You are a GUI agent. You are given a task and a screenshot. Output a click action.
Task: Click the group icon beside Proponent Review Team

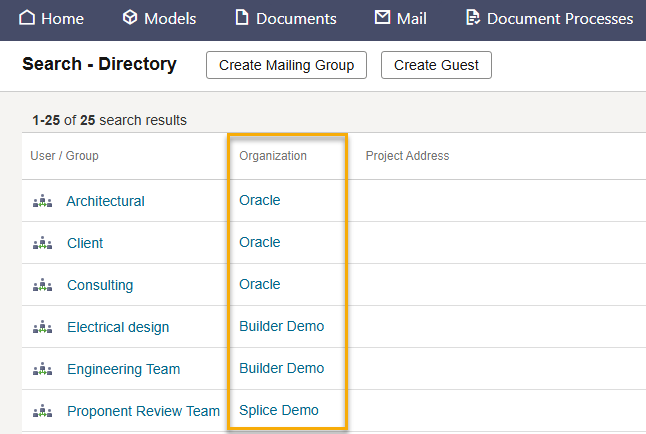[x=42, y=411]
